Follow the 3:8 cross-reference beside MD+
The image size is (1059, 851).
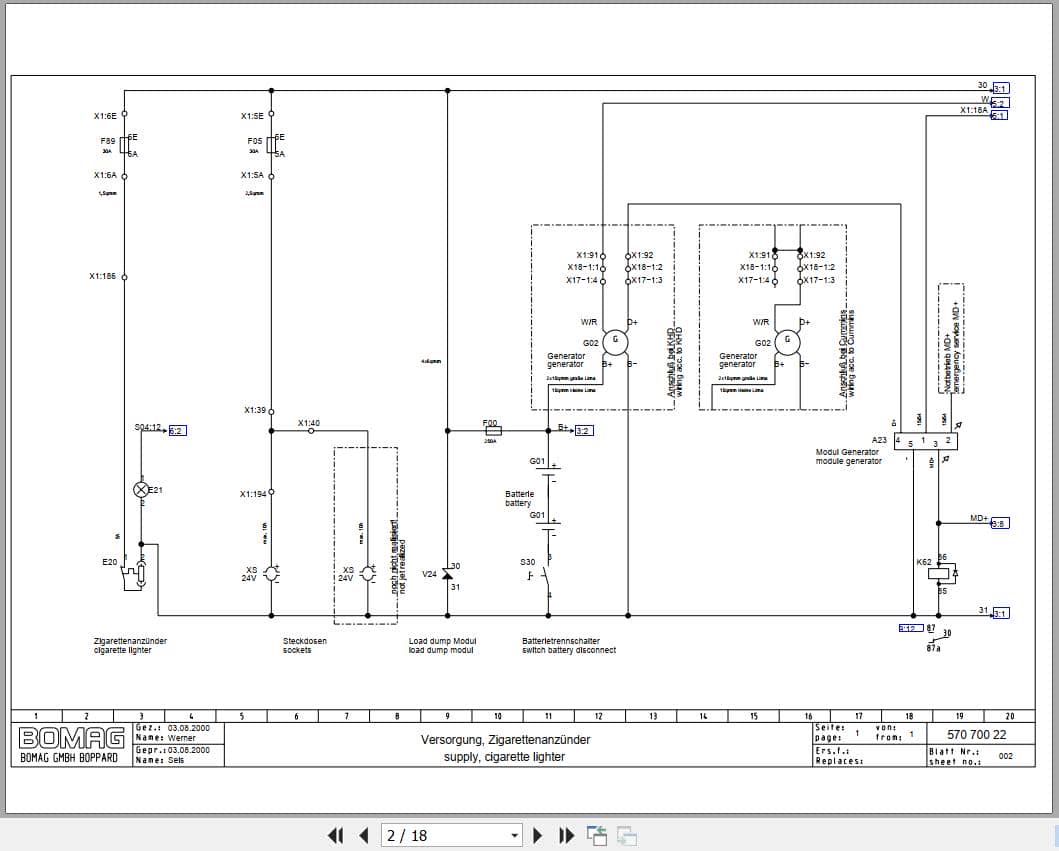[x=1000, y=523]
